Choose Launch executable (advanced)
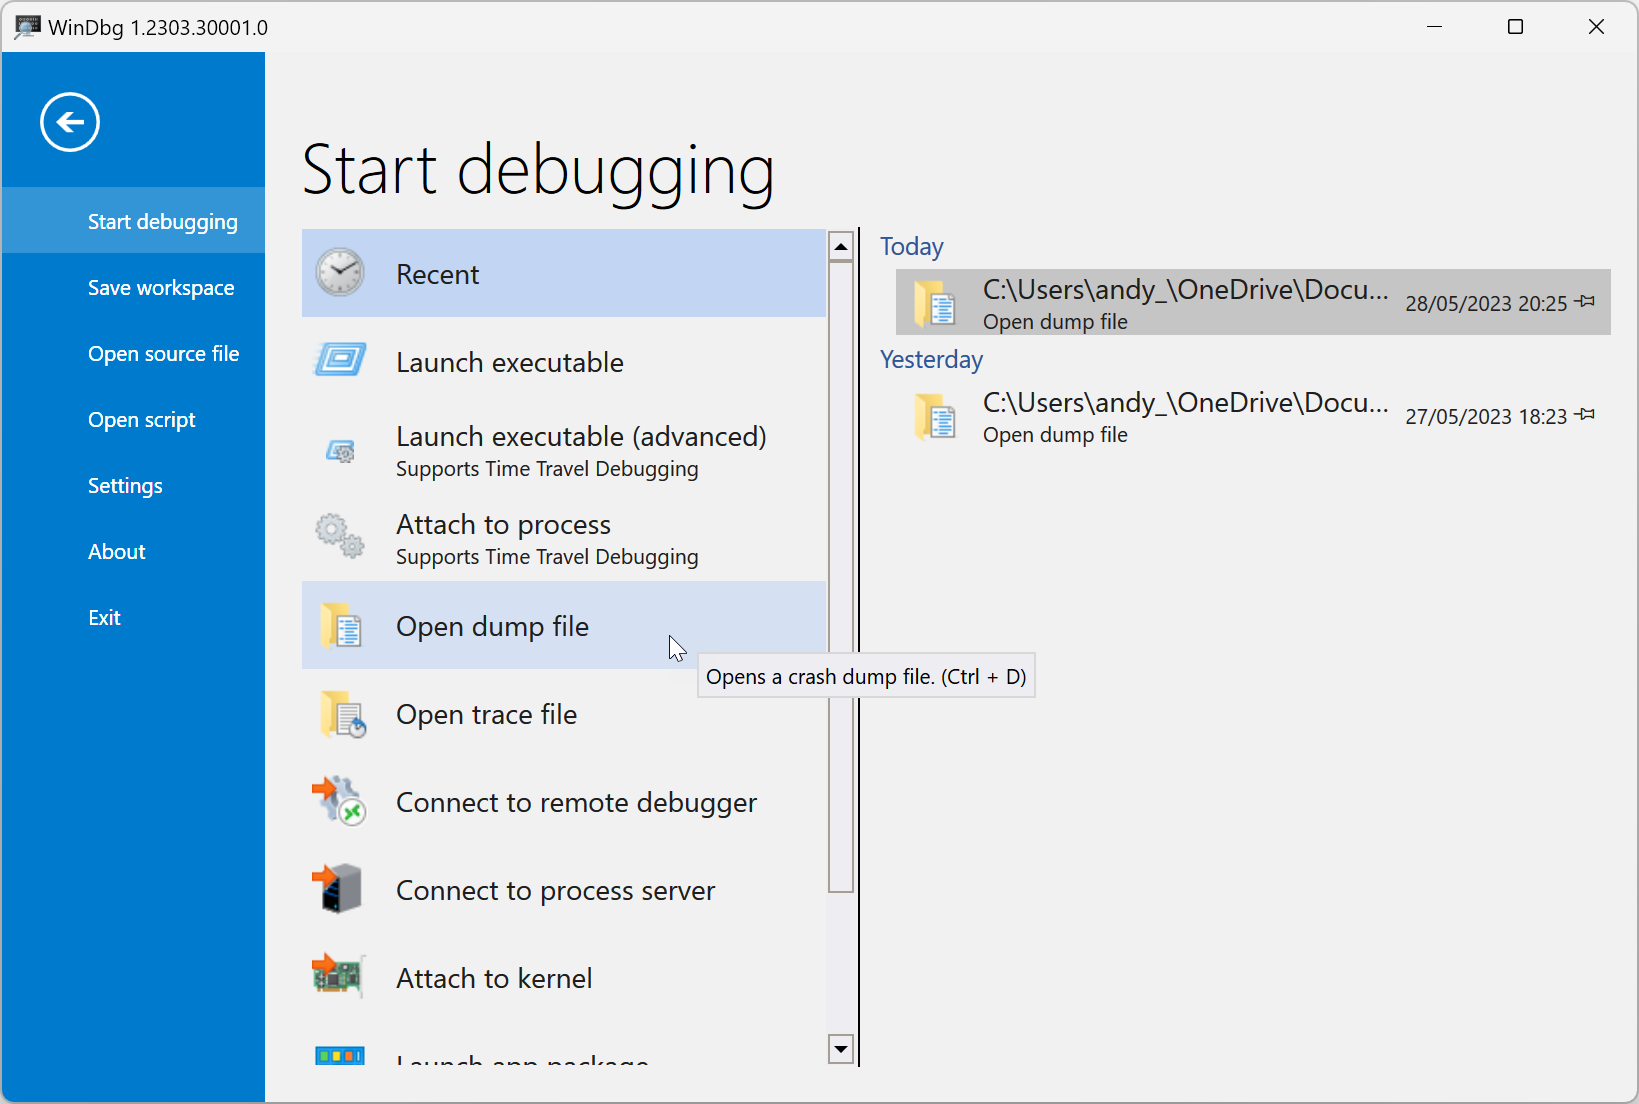This screenshot has width=1639, height=1104. [564, 449]
